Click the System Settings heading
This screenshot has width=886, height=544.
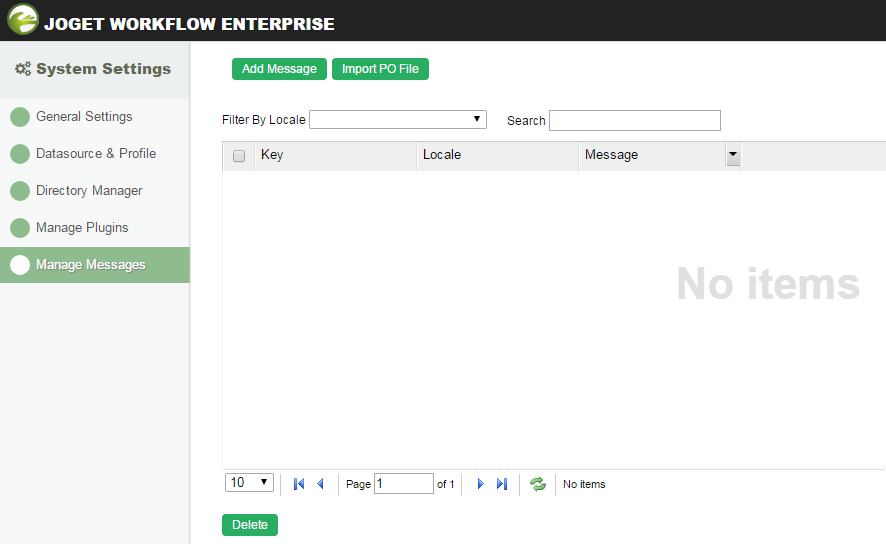click(103, 69)
